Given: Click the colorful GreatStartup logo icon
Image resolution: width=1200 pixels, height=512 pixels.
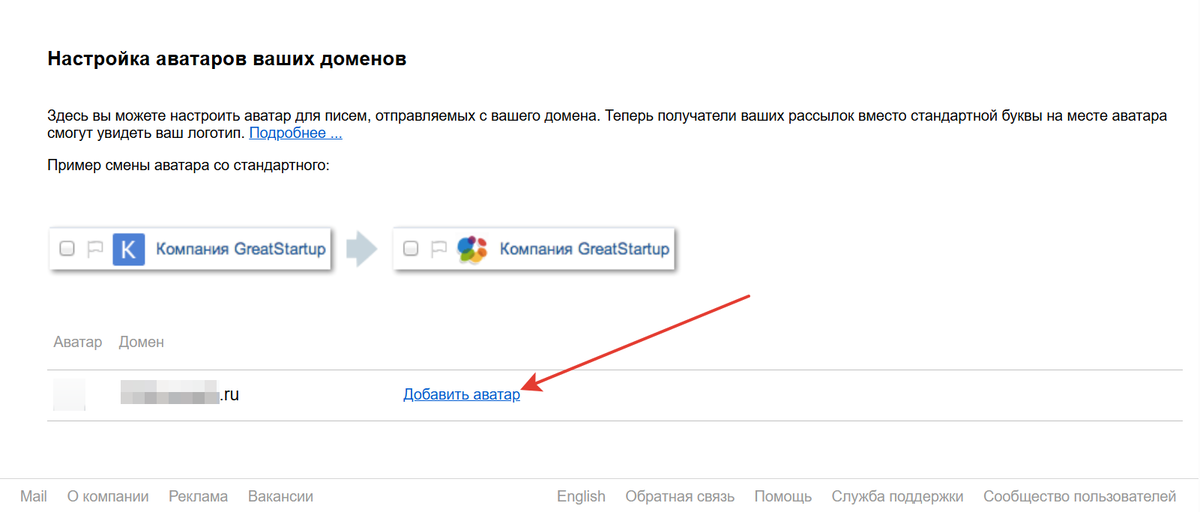Looking at the screenshot, I should (472, 248).
